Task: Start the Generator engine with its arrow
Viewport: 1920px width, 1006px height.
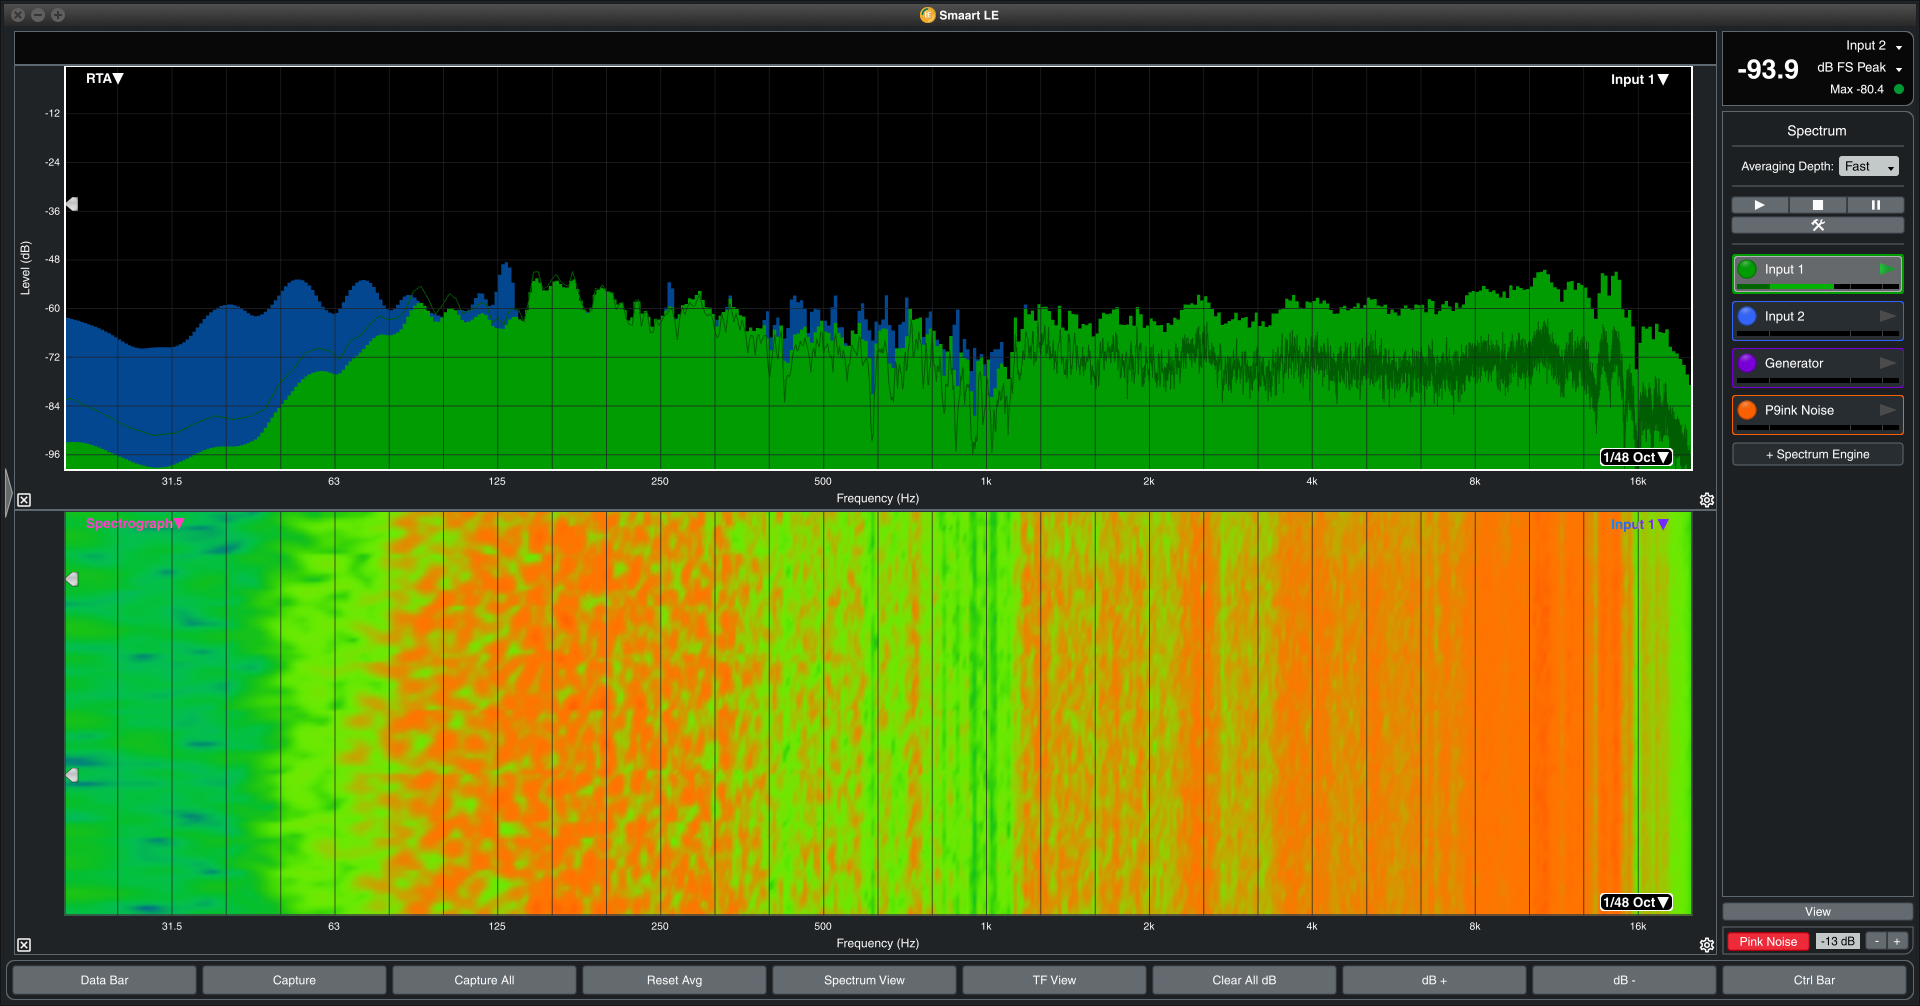Action: click(x=1887, y=363)
